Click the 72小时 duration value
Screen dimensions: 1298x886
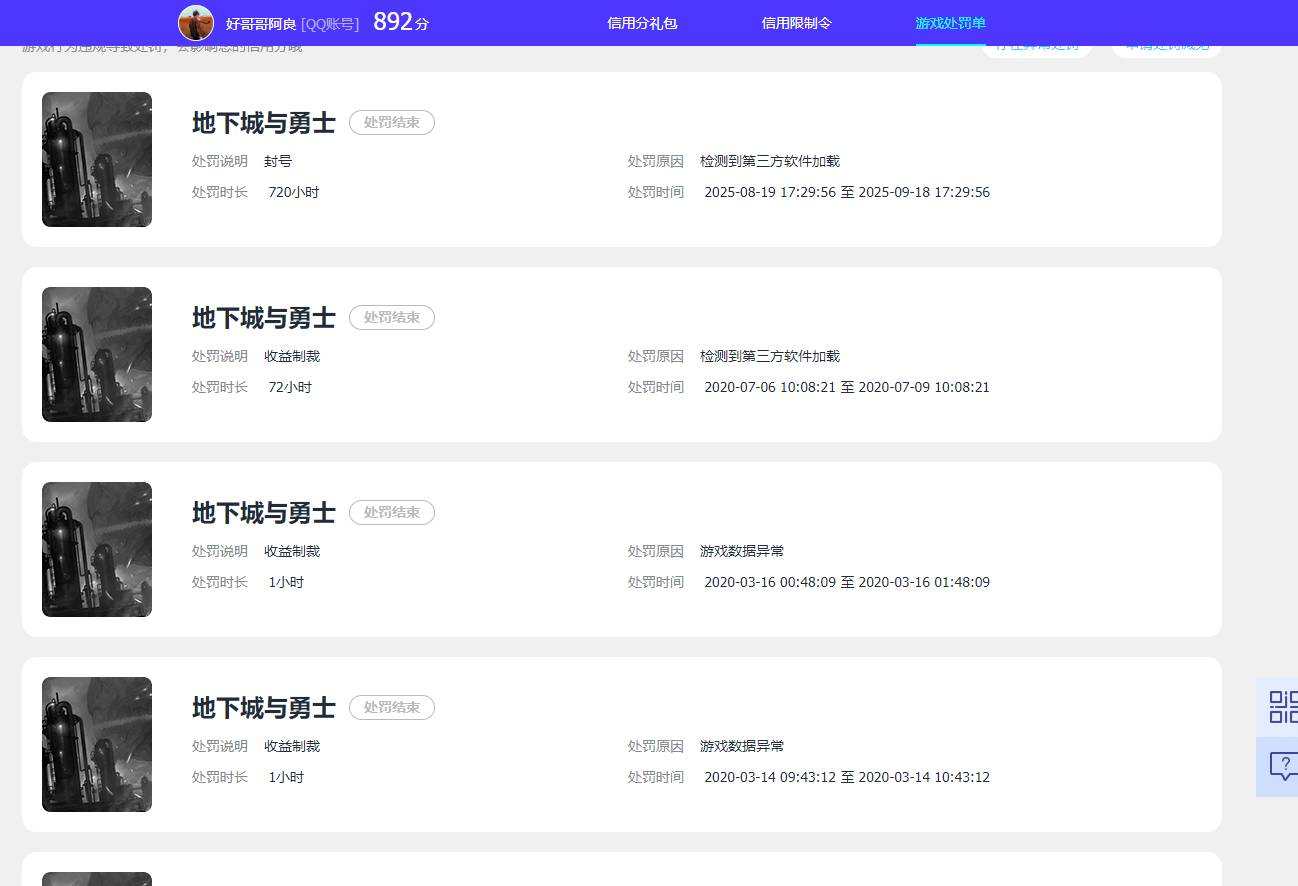pos(290,387)
